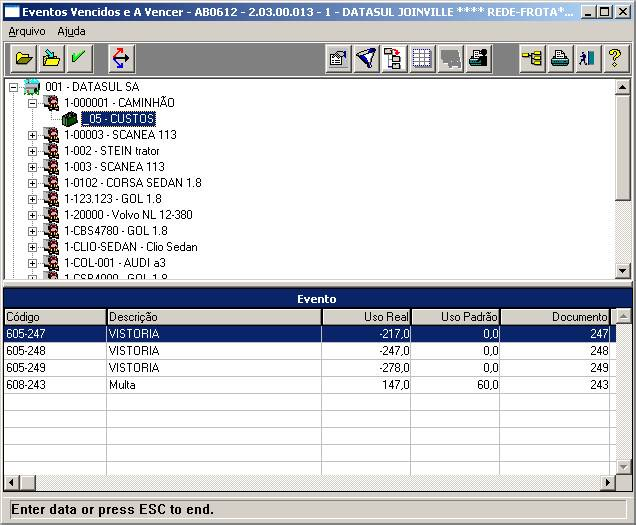
Task: Select the 1-0102 - CORSA SEDAN 1.8 item
Action: click(x=133, y=183)
